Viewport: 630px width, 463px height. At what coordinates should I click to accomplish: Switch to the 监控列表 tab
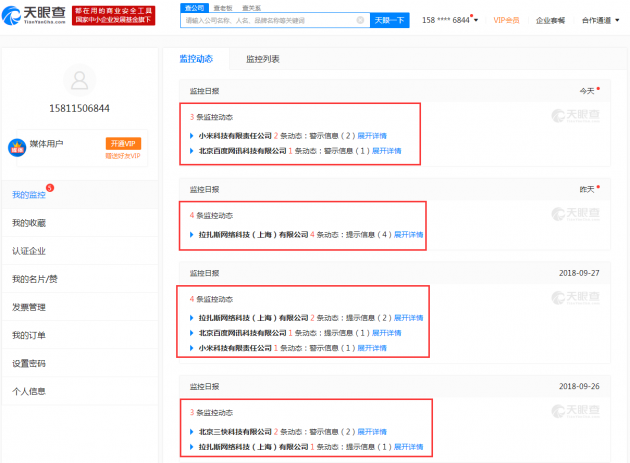pyautogui.click(x=263, y=59)
